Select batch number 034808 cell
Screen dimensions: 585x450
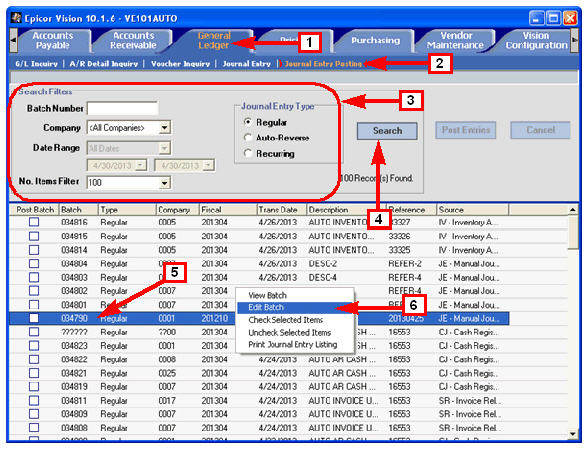[x=74, y=428]
